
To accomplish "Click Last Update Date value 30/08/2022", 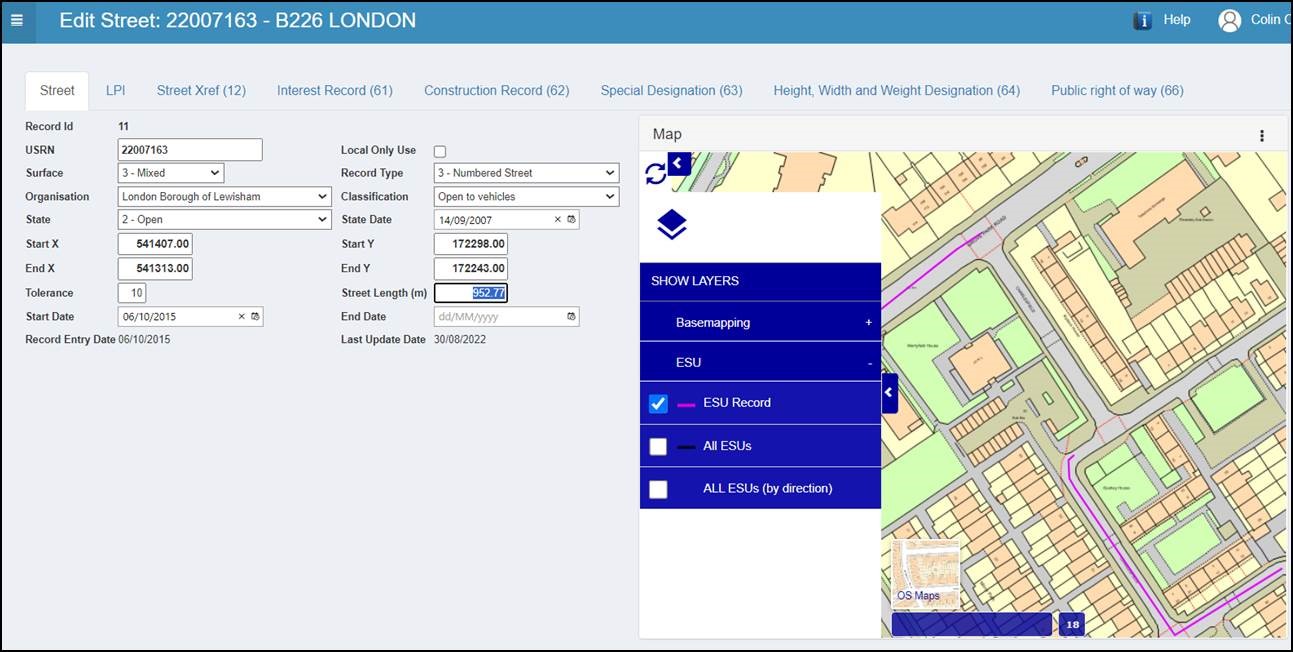I will point(460,340).
